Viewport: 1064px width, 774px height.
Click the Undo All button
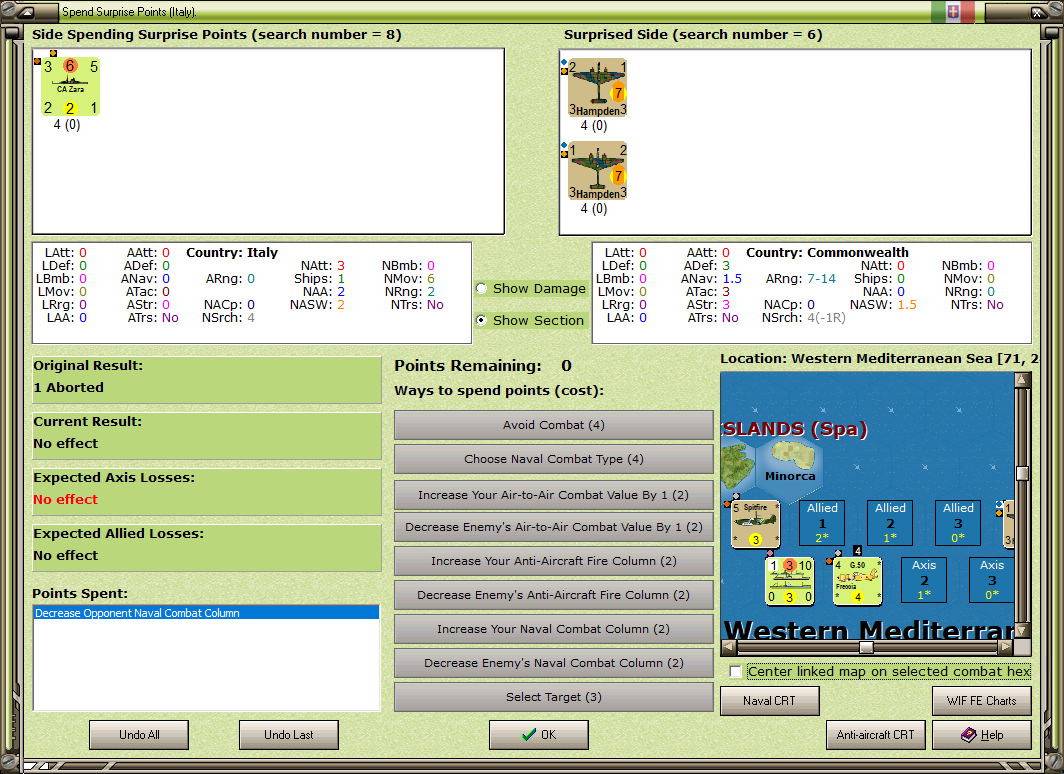(139, 735)
